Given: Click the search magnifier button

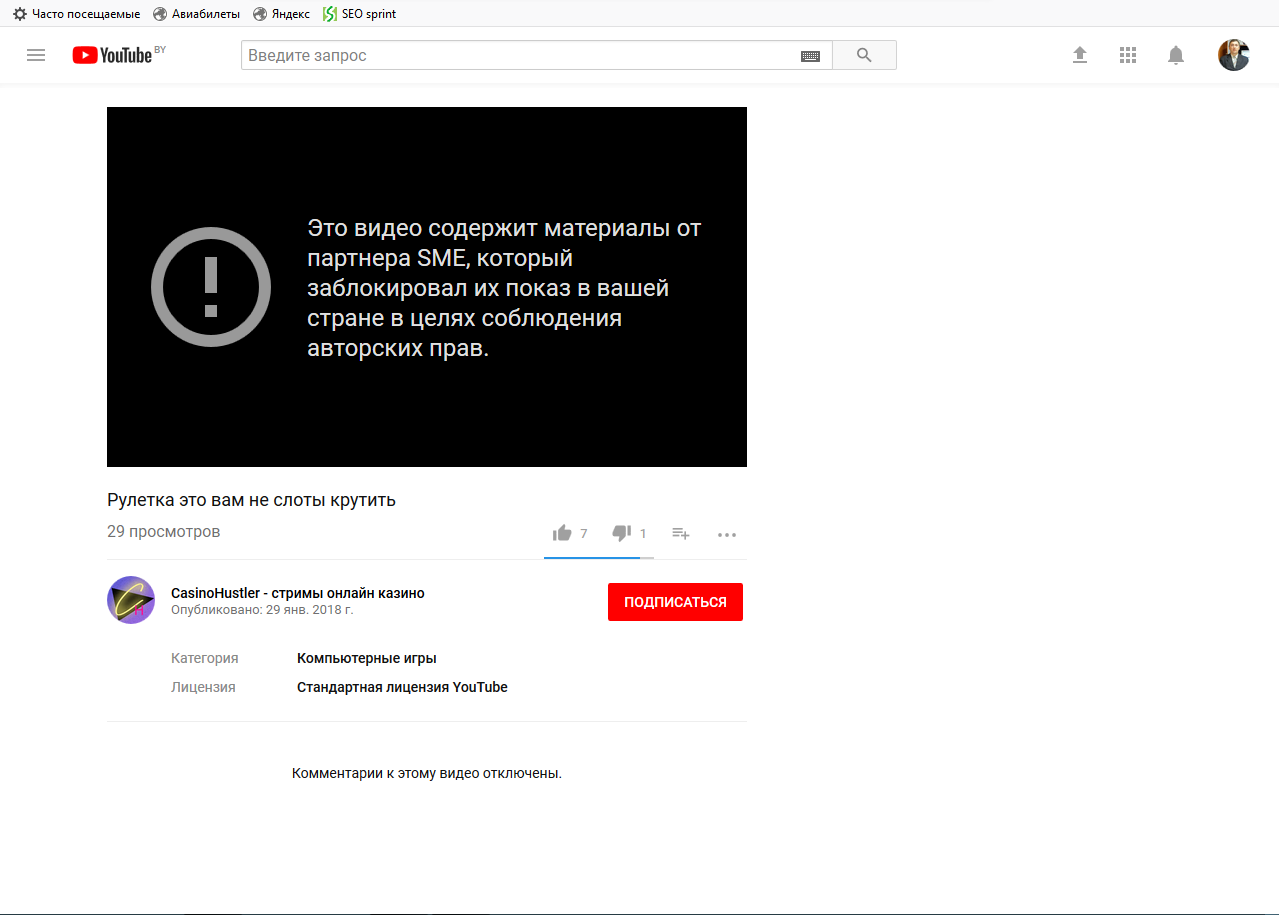Looking at the screenshot, I should coord(864,55).
